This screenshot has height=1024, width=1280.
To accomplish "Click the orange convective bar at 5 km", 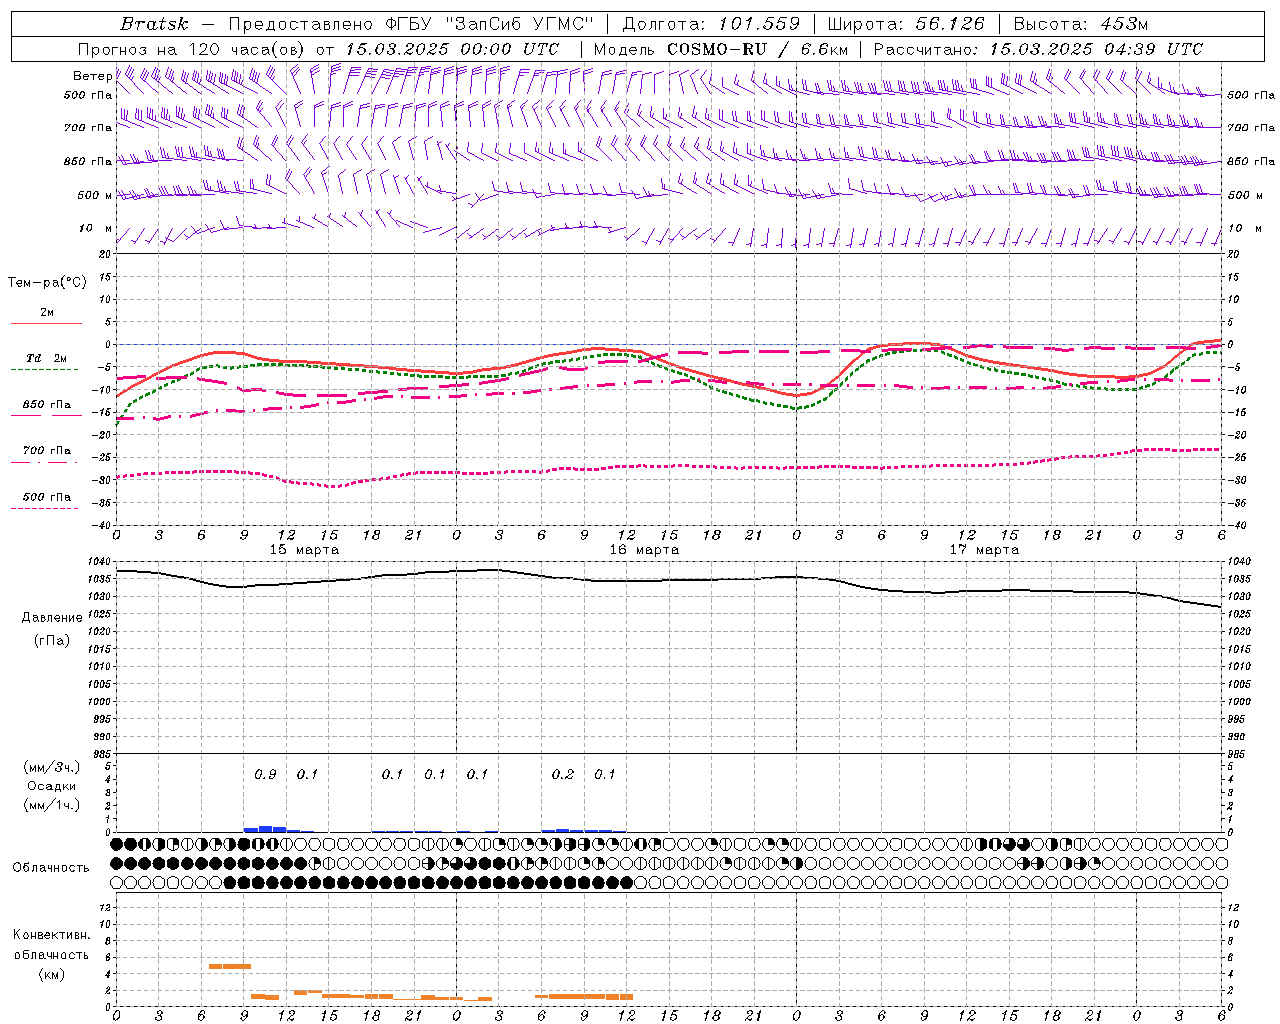I will (x=230, y=966).
